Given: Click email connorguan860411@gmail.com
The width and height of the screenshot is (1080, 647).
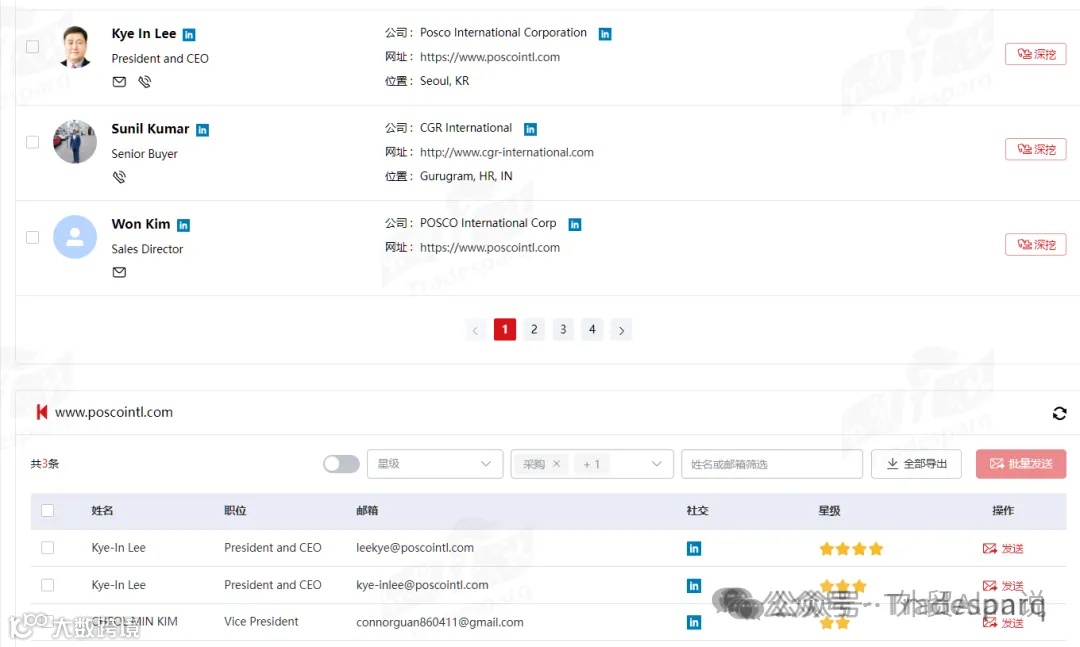Looking at the screenshot, I should click(x=439, y=622).
